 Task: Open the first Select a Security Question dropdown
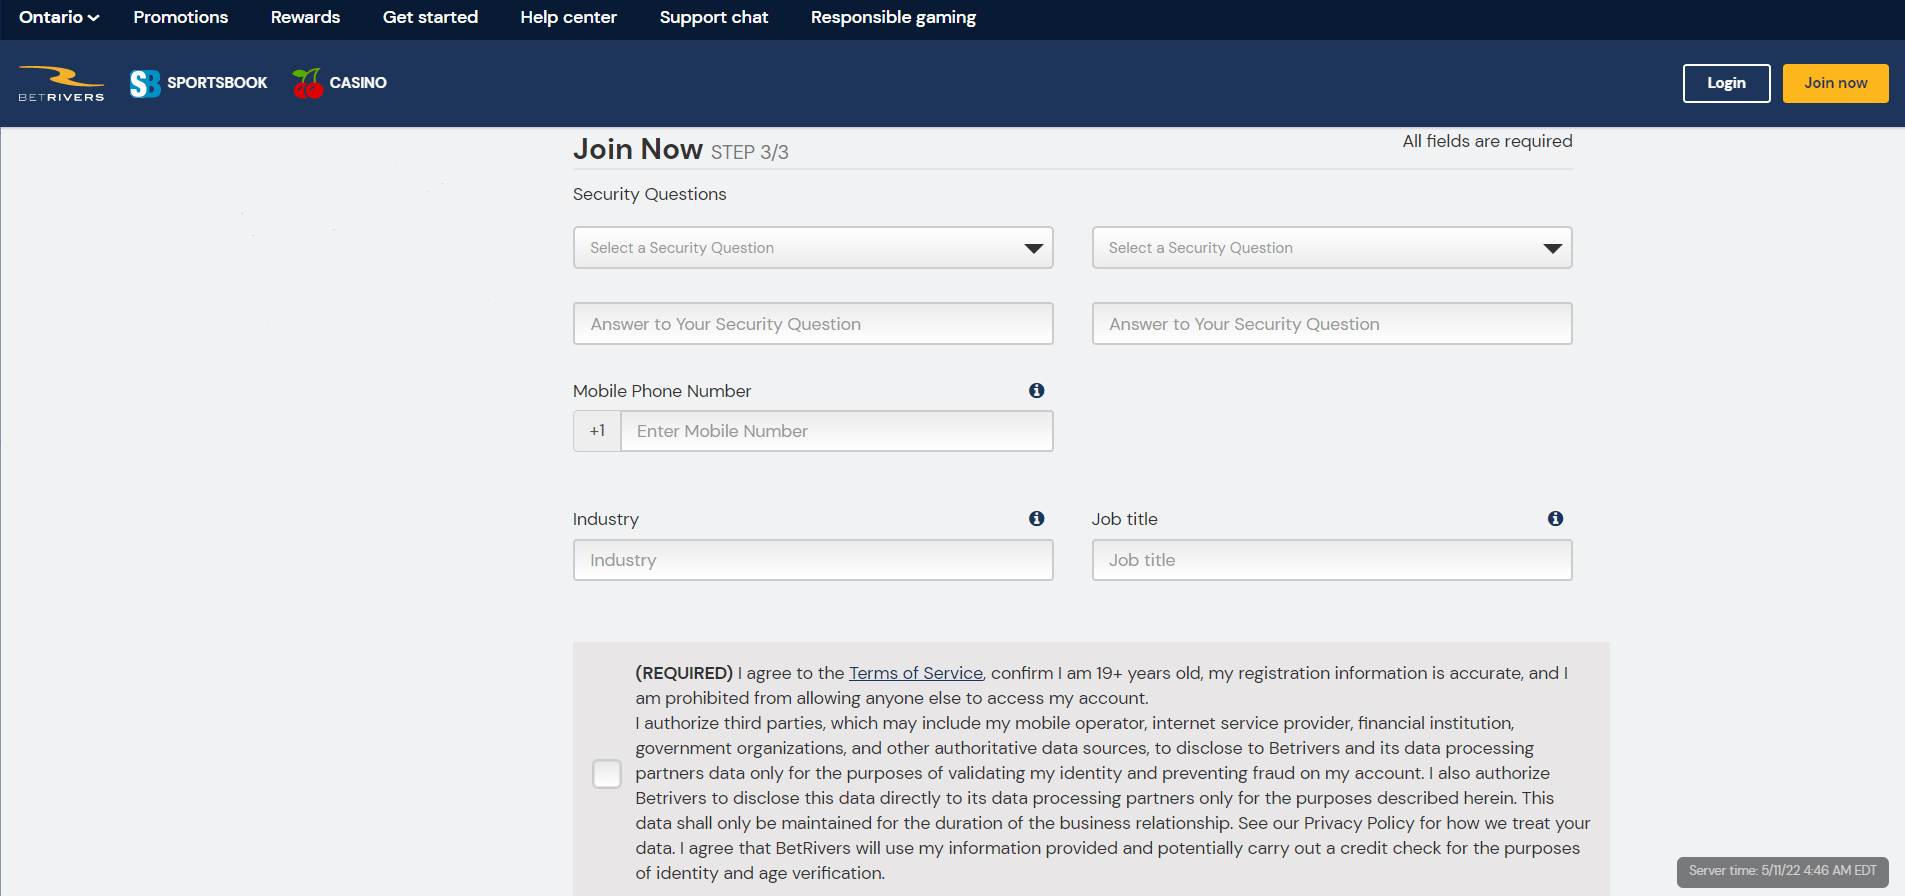[813, 248]
